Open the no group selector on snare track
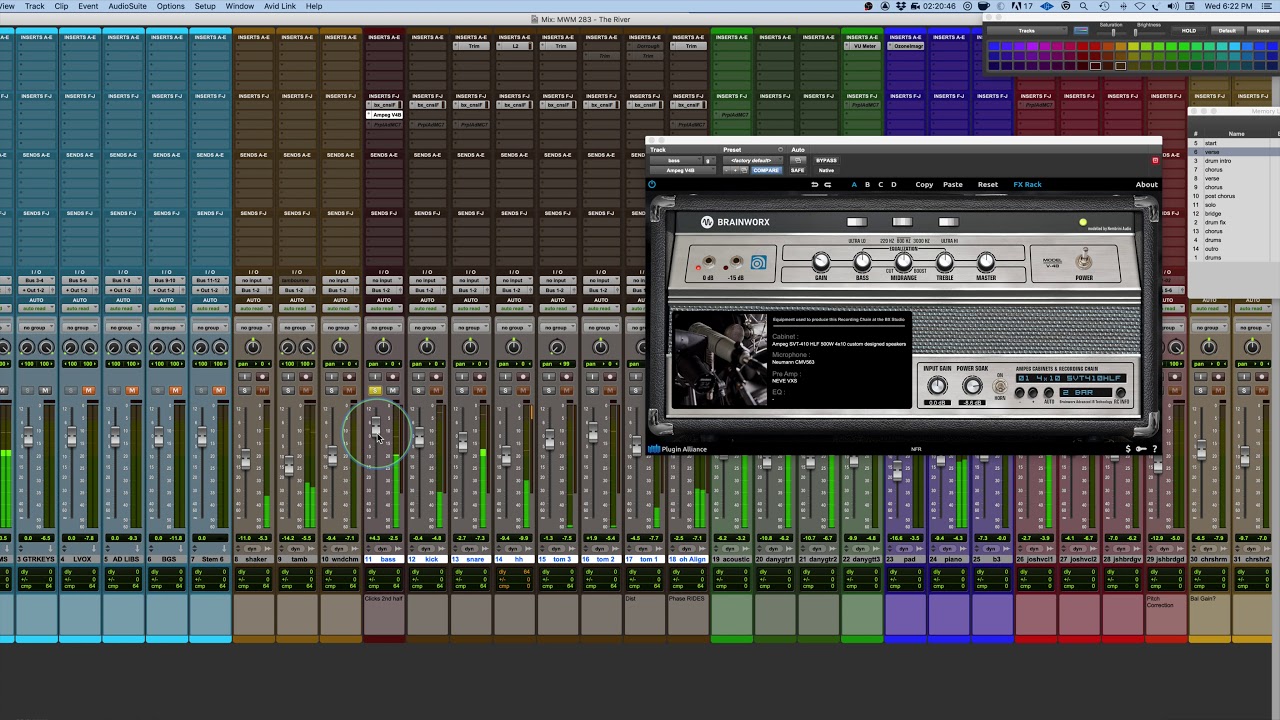This screenshot has width=1280, height=720. tap(471, 327)
